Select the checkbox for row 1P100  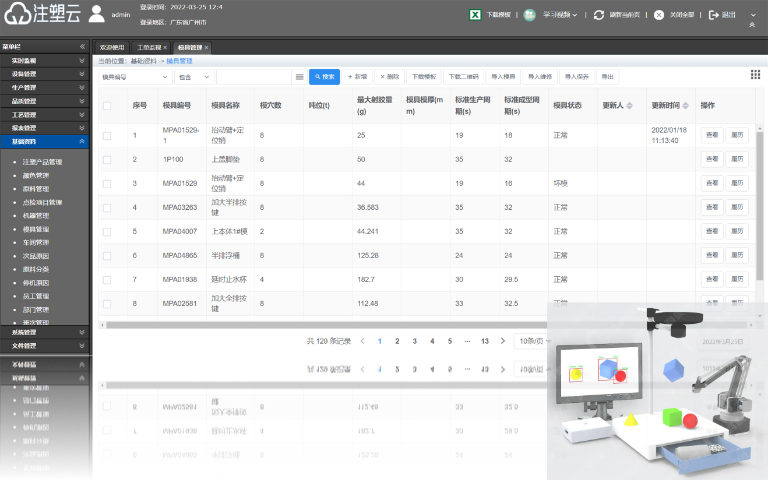[107, 159]
